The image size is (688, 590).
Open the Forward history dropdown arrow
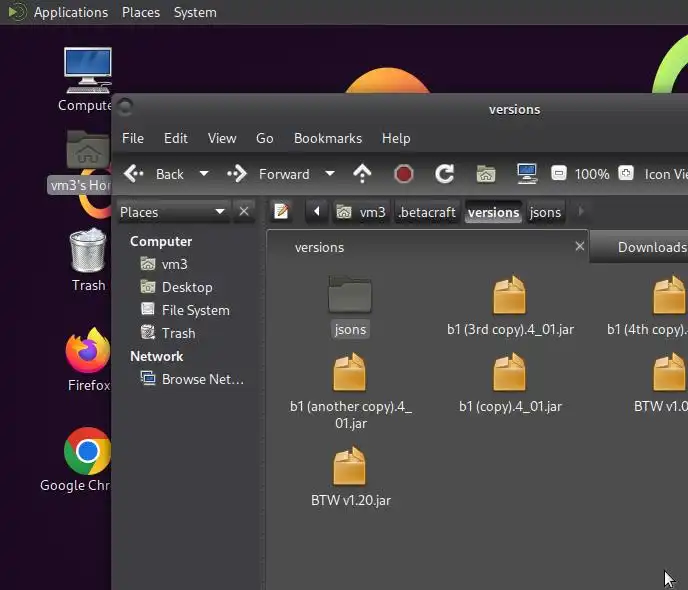[330, 174]
